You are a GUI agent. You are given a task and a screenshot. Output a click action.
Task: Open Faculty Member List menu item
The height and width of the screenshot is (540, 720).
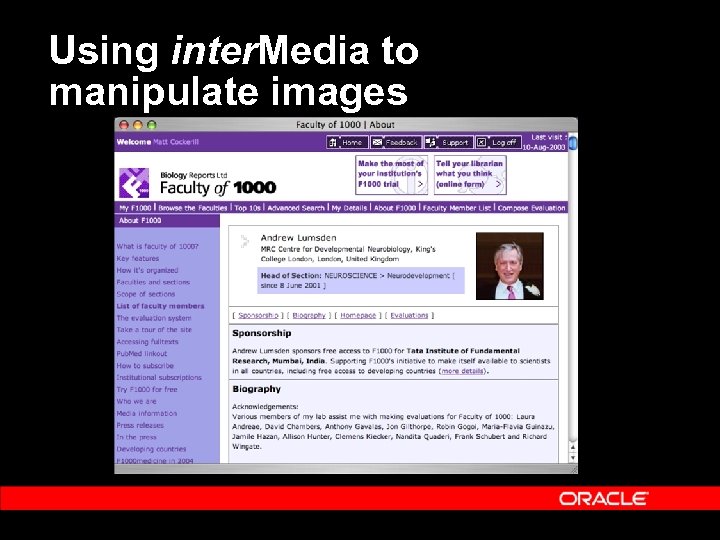coord(457,208)
